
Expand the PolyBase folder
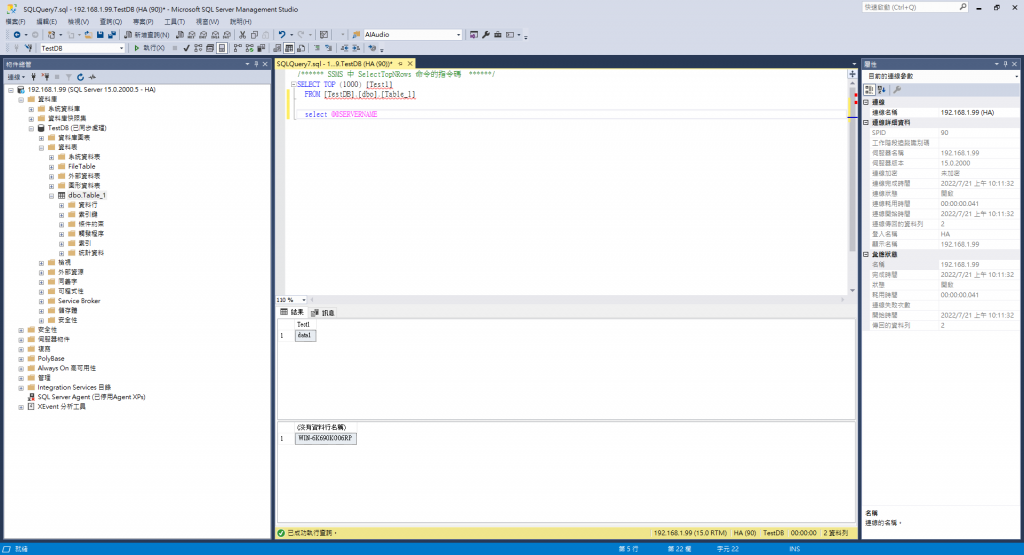[21, 358]
